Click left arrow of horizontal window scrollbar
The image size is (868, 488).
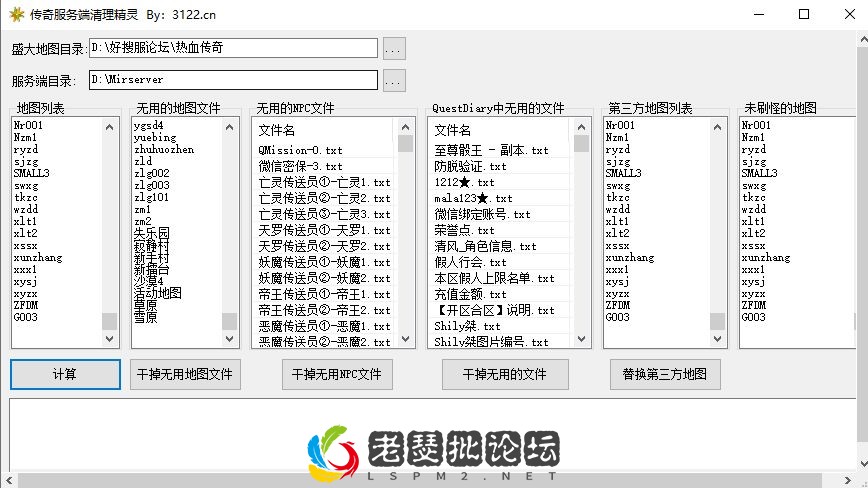(x=9, y=480)
